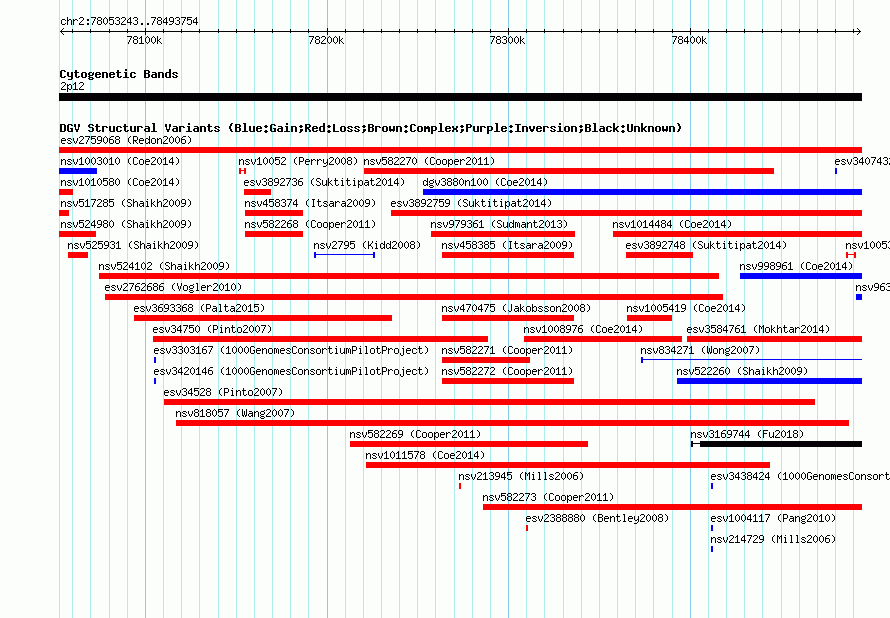Click the 78200k ruler position label
The image size is (890, 618).
click(326, 40)
